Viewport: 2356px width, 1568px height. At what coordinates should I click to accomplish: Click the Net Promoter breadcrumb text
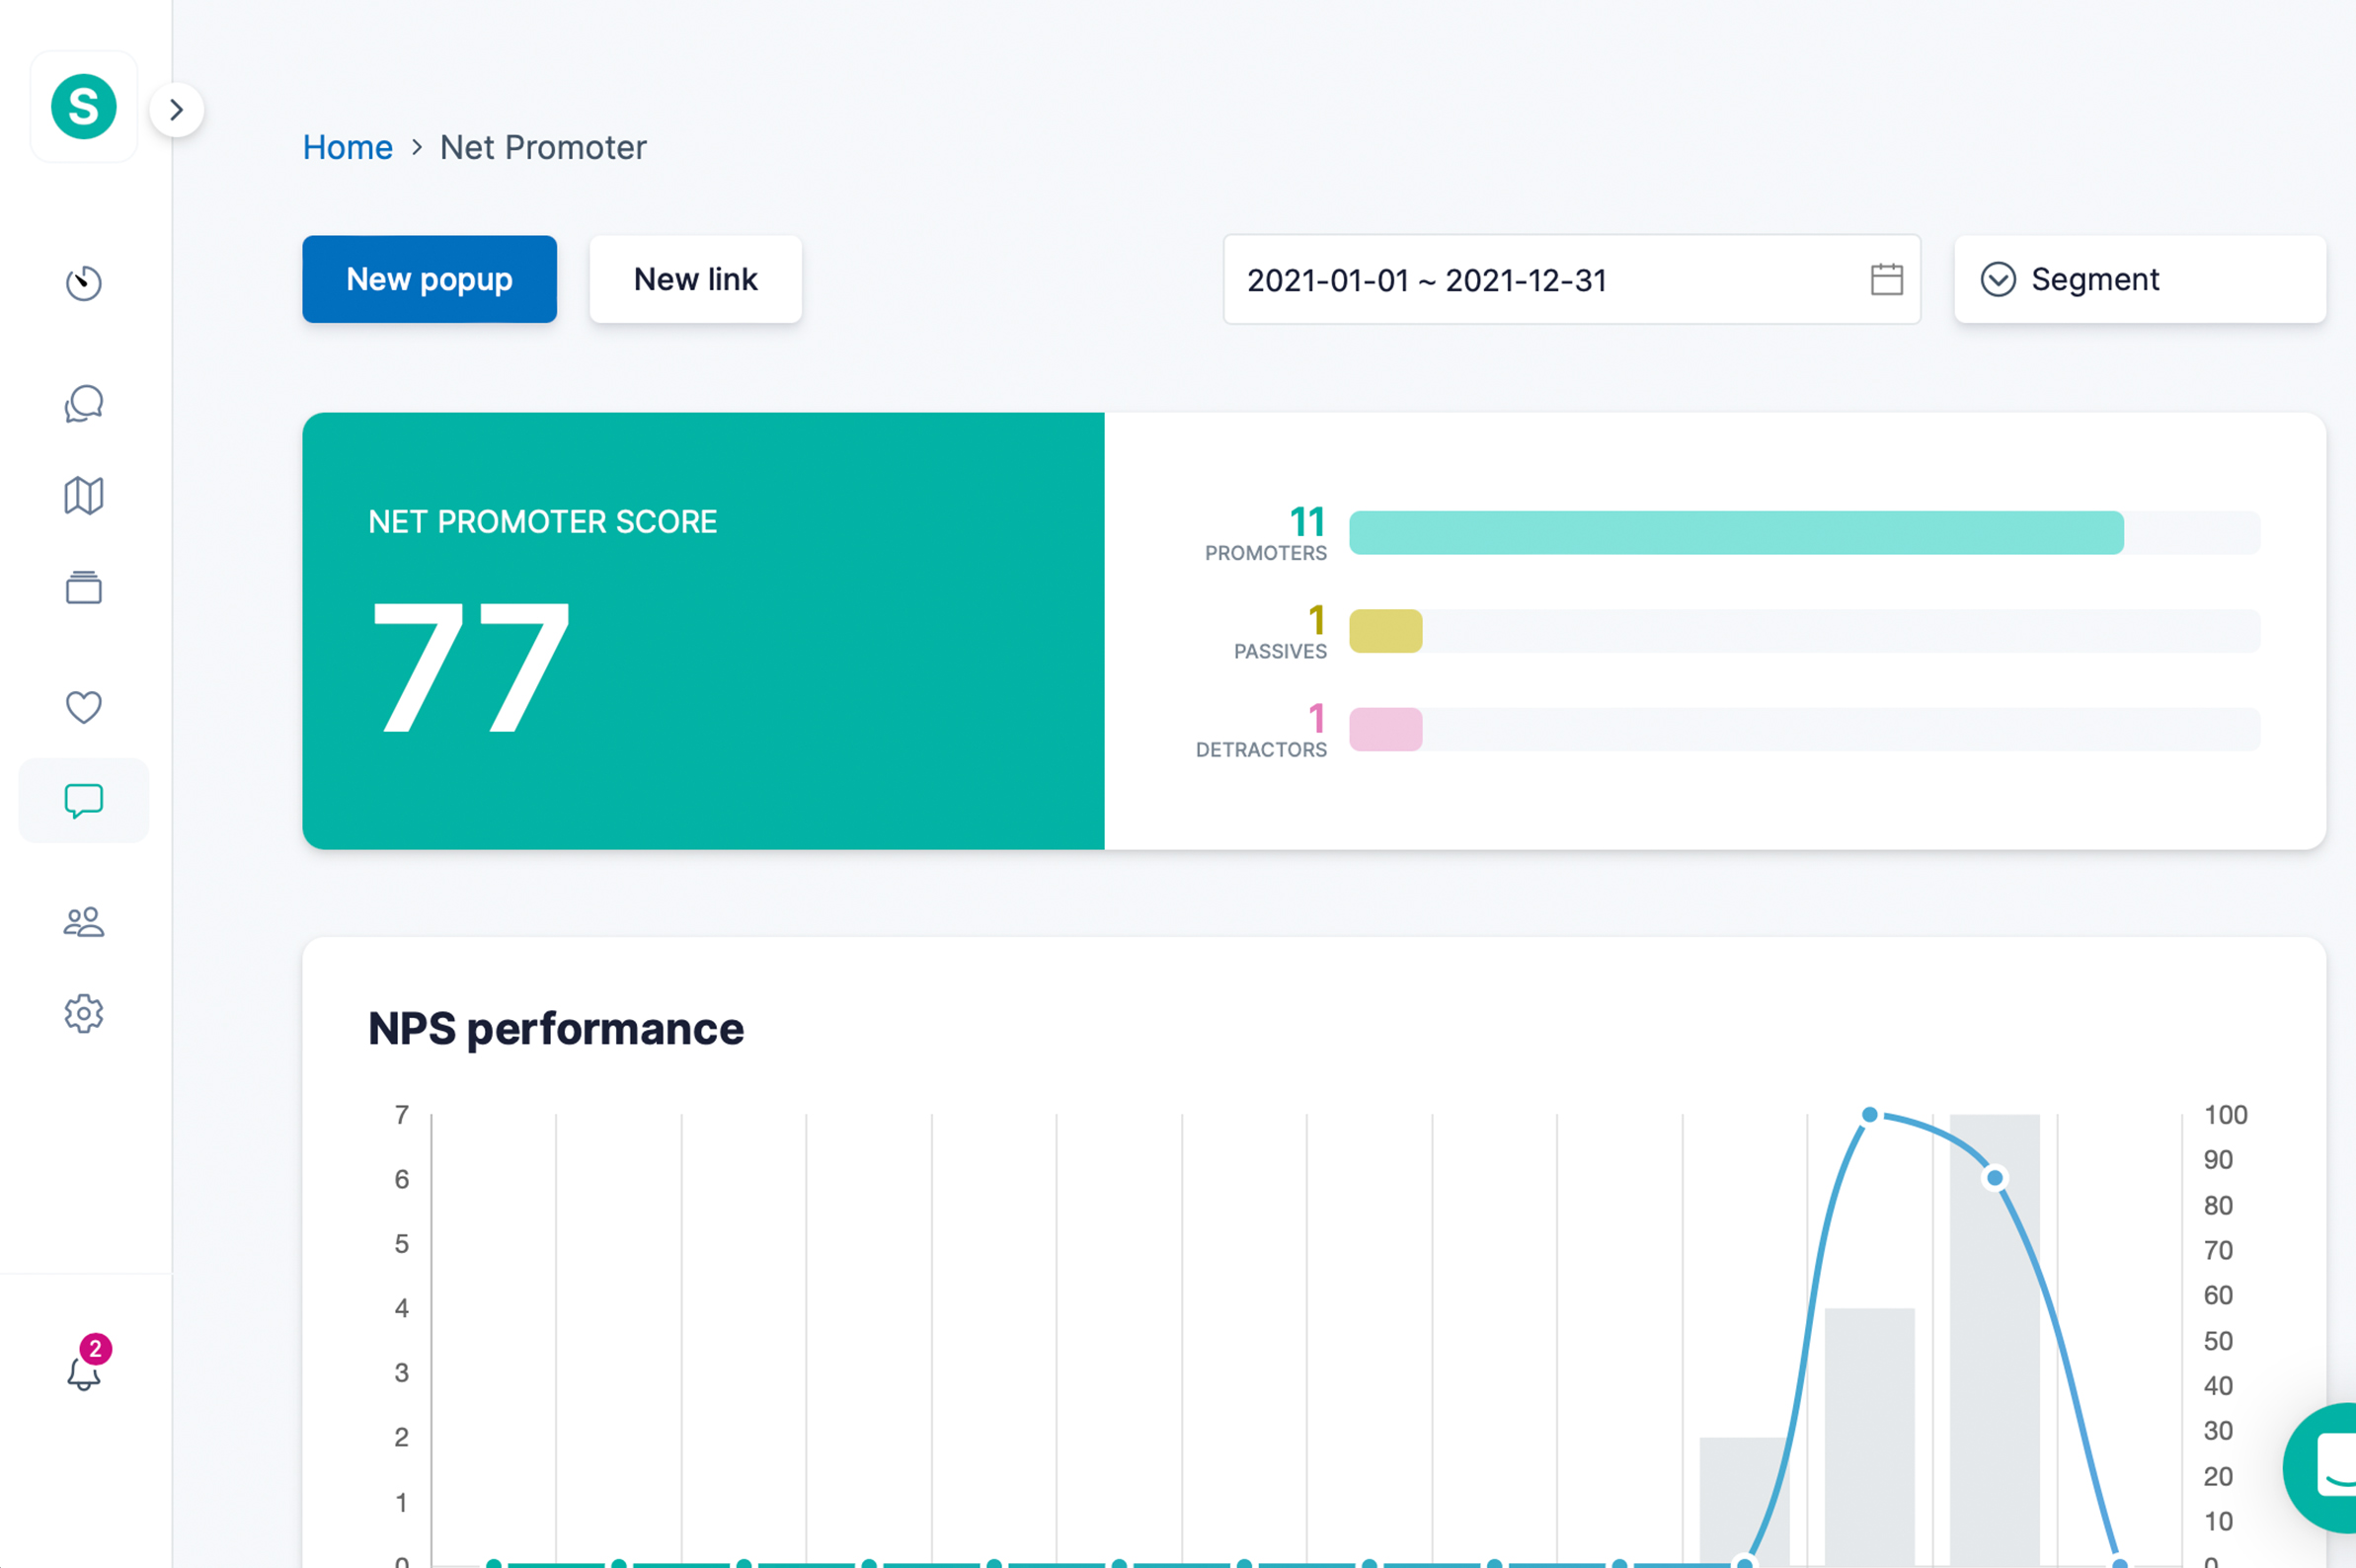pos(543,147)
